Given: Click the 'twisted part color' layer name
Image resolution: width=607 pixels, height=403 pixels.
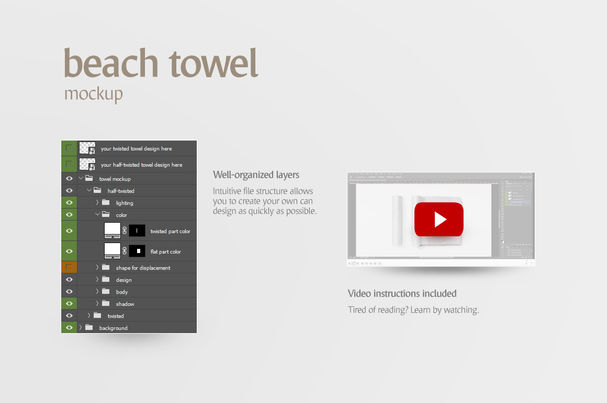Looking at the screenshot, I should coord(170,231).
